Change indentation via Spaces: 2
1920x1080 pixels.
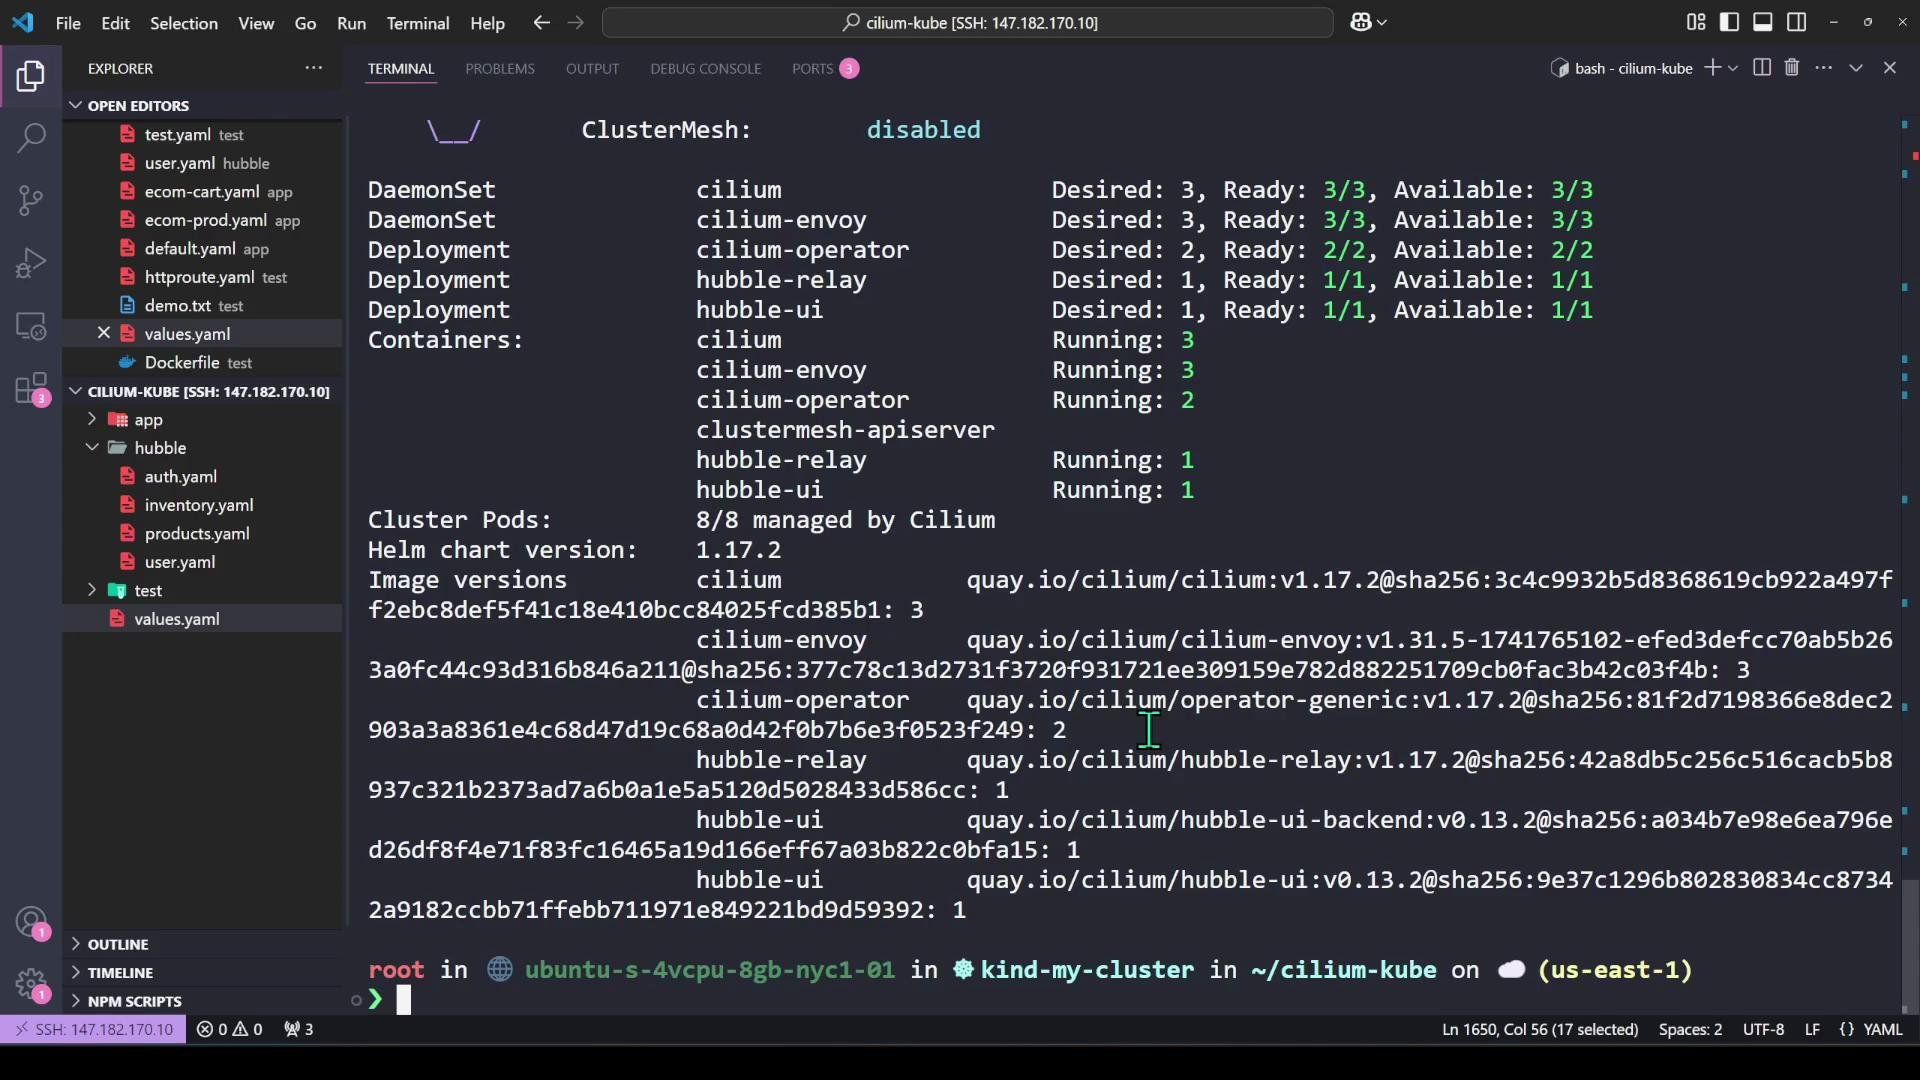coord(1690,1029)
